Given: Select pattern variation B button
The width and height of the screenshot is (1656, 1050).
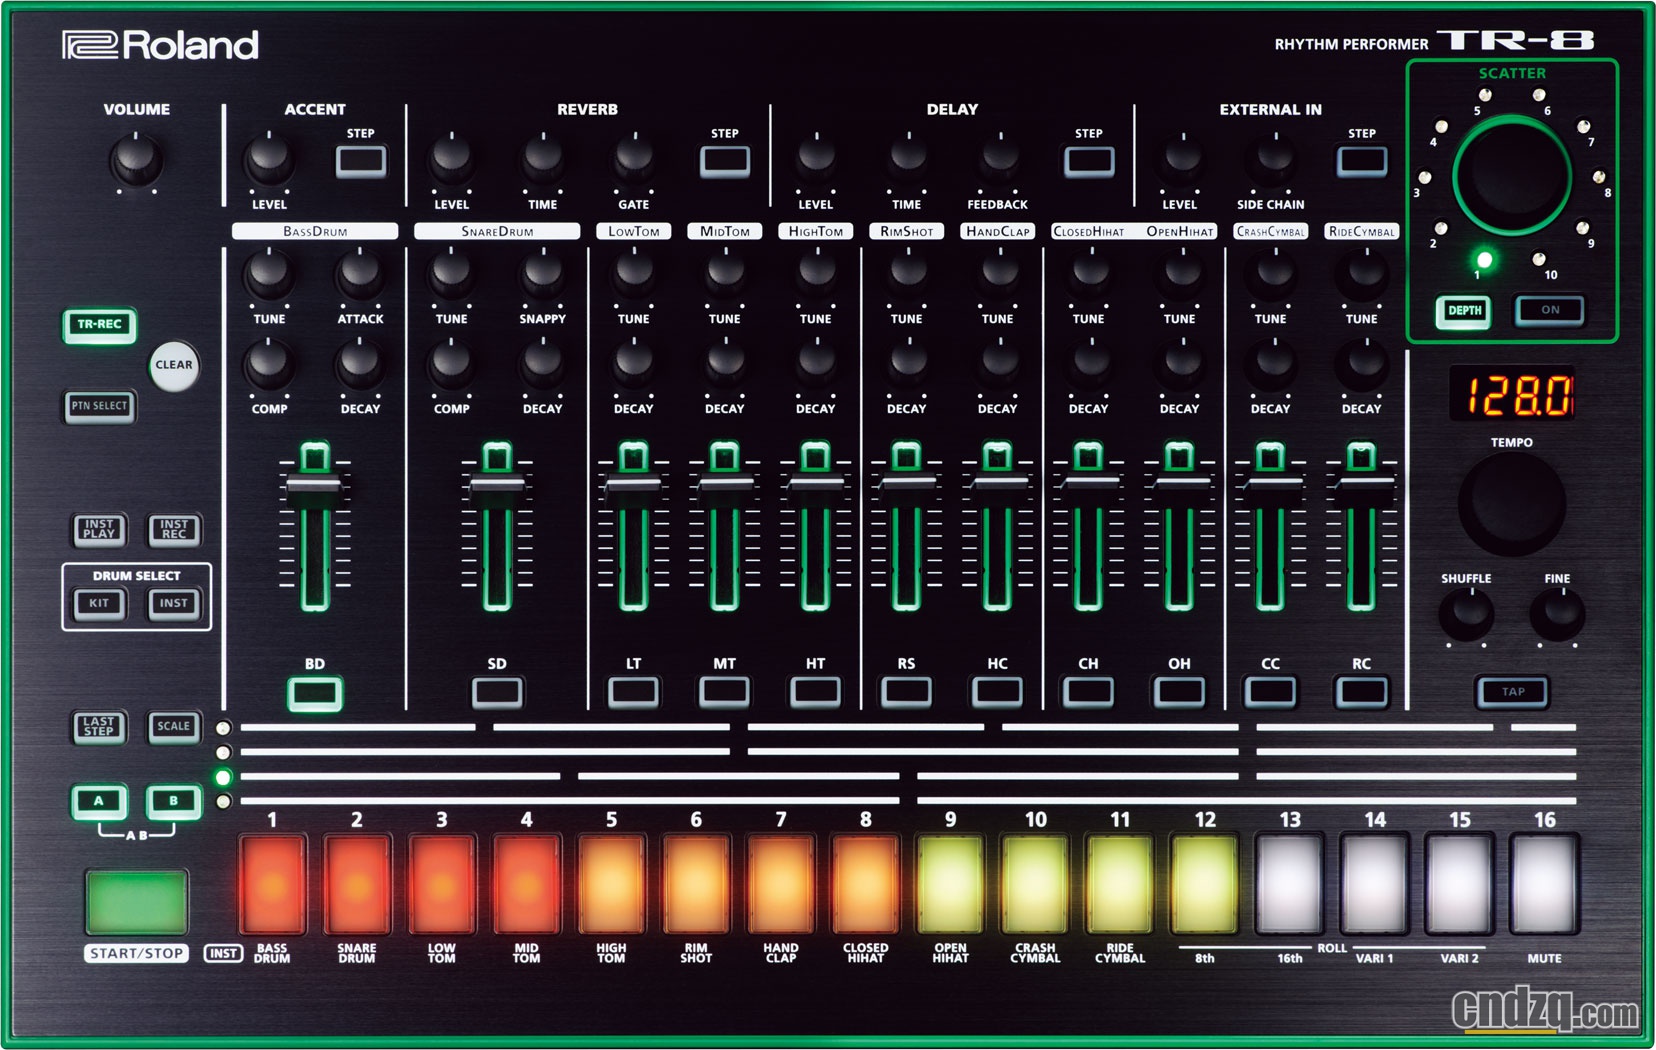Looking at the screenshot, I should (x=174, y=801).
